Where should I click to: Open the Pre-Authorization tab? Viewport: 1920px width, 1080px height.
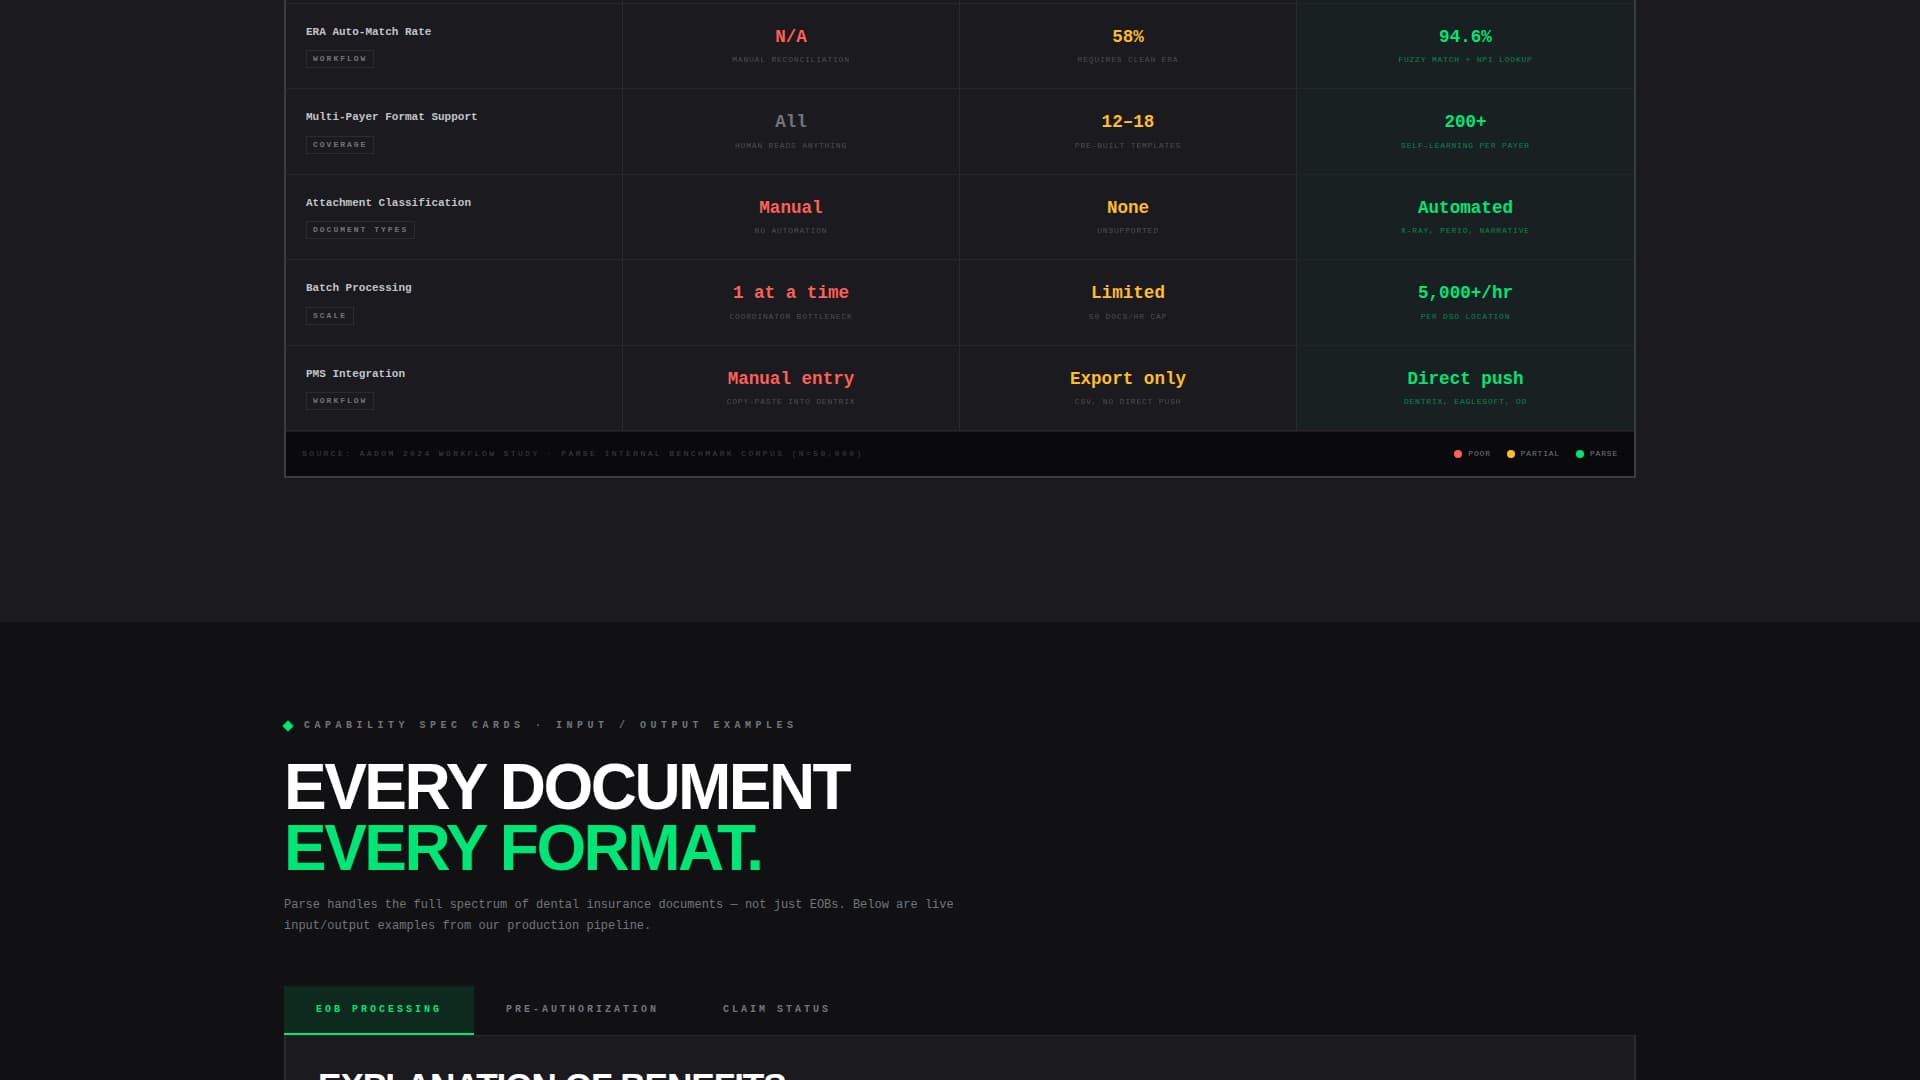click(x=582, y=1009)
